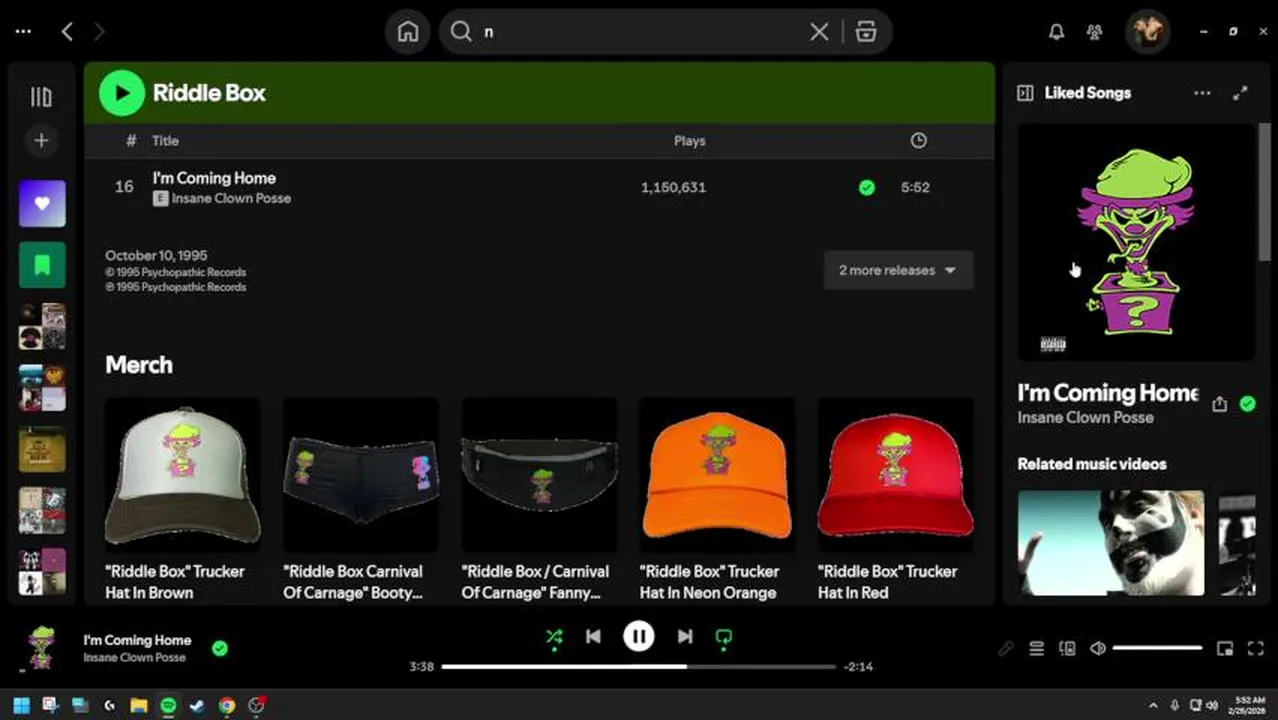This screenshot has height=720, width=1278.
Task: Open Trucker Hat In Neon Orange
Action: pyautogui.click(x=717, y=500)
